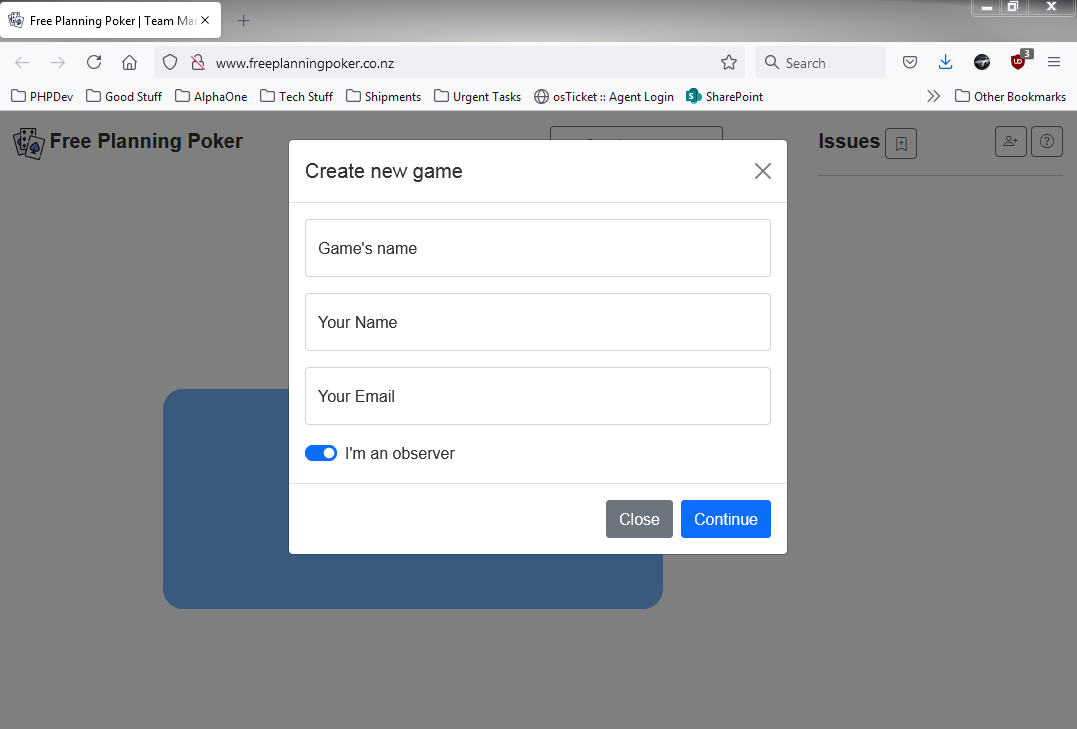Toggle the I'm an observer switch
The image size is (1077, 729).
point(321,453)
